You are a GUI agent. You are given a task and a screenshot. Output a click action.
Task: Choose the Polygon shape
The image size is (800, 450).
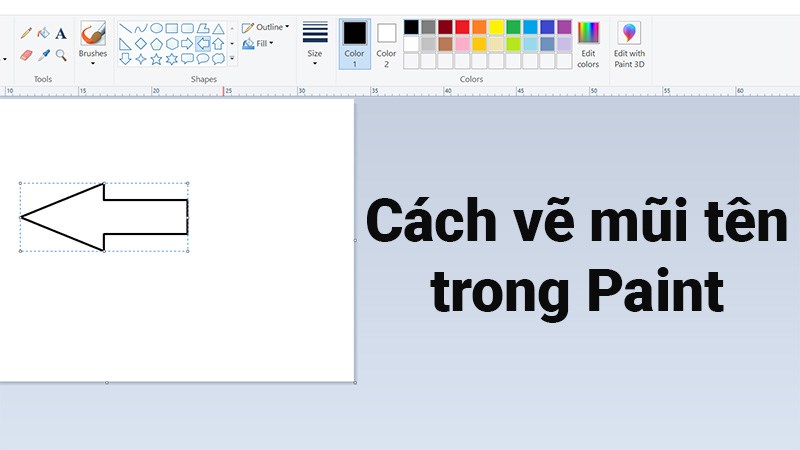[x=203, y=28]
